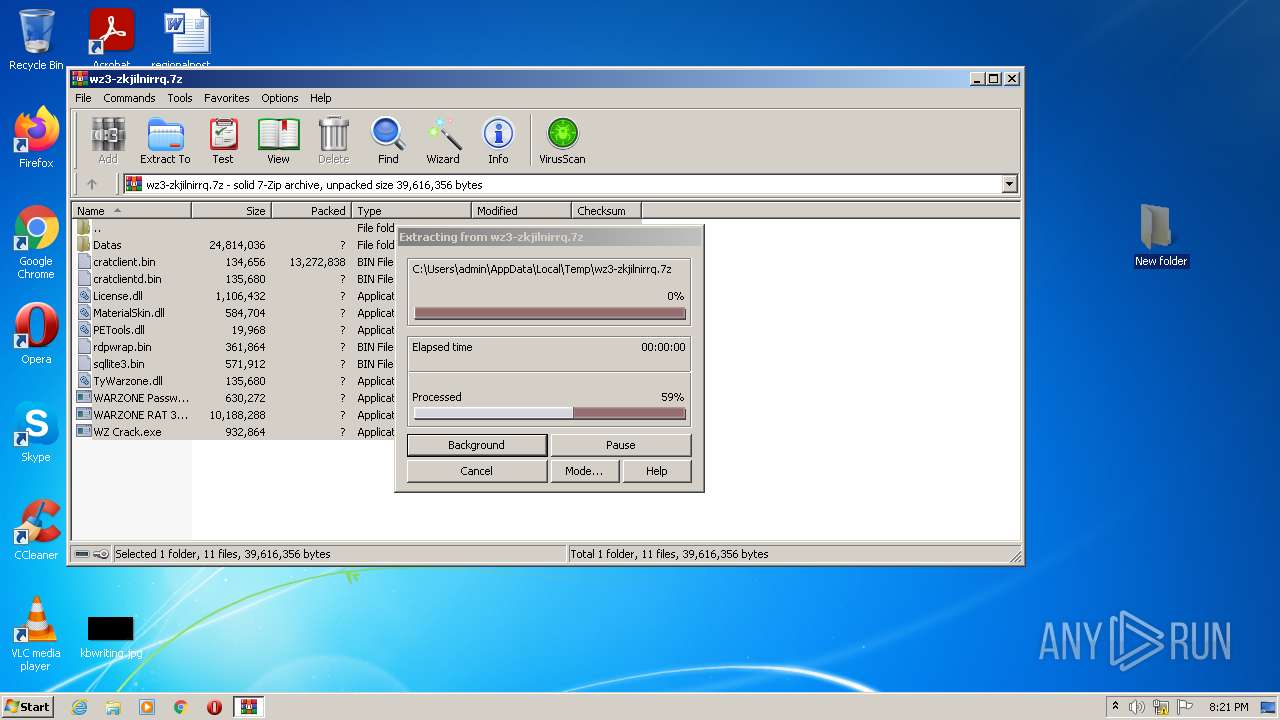Click the volume speaker tray icon

[1137, 707]
